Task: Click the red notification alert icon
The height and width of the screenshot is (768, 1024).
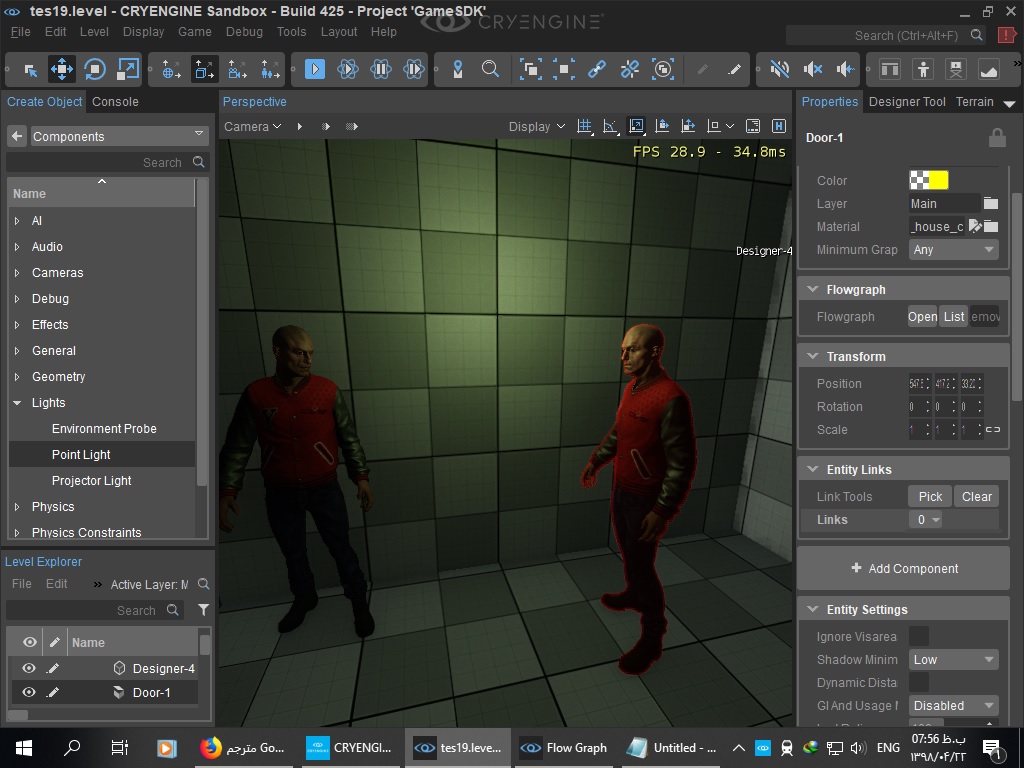Action: [x=1006, y=35]
